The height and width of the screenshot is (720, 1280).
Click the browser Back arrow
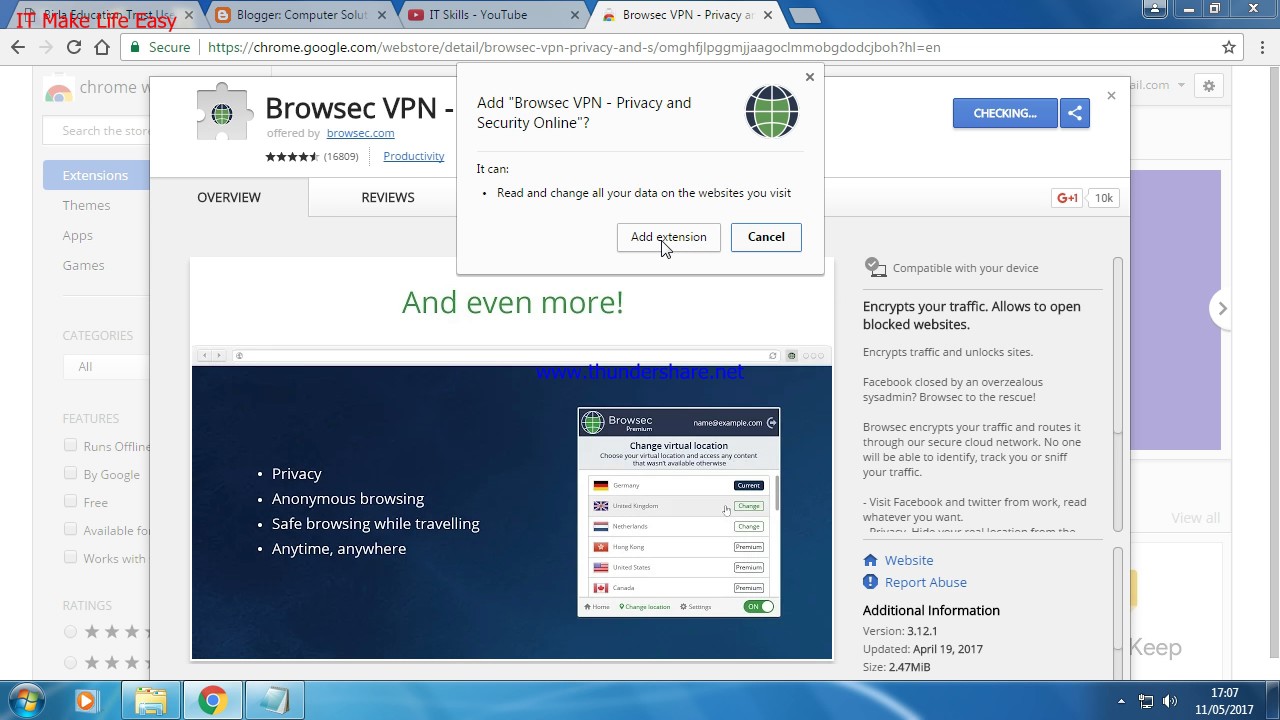pyautogui.click(x=18, y=47)
